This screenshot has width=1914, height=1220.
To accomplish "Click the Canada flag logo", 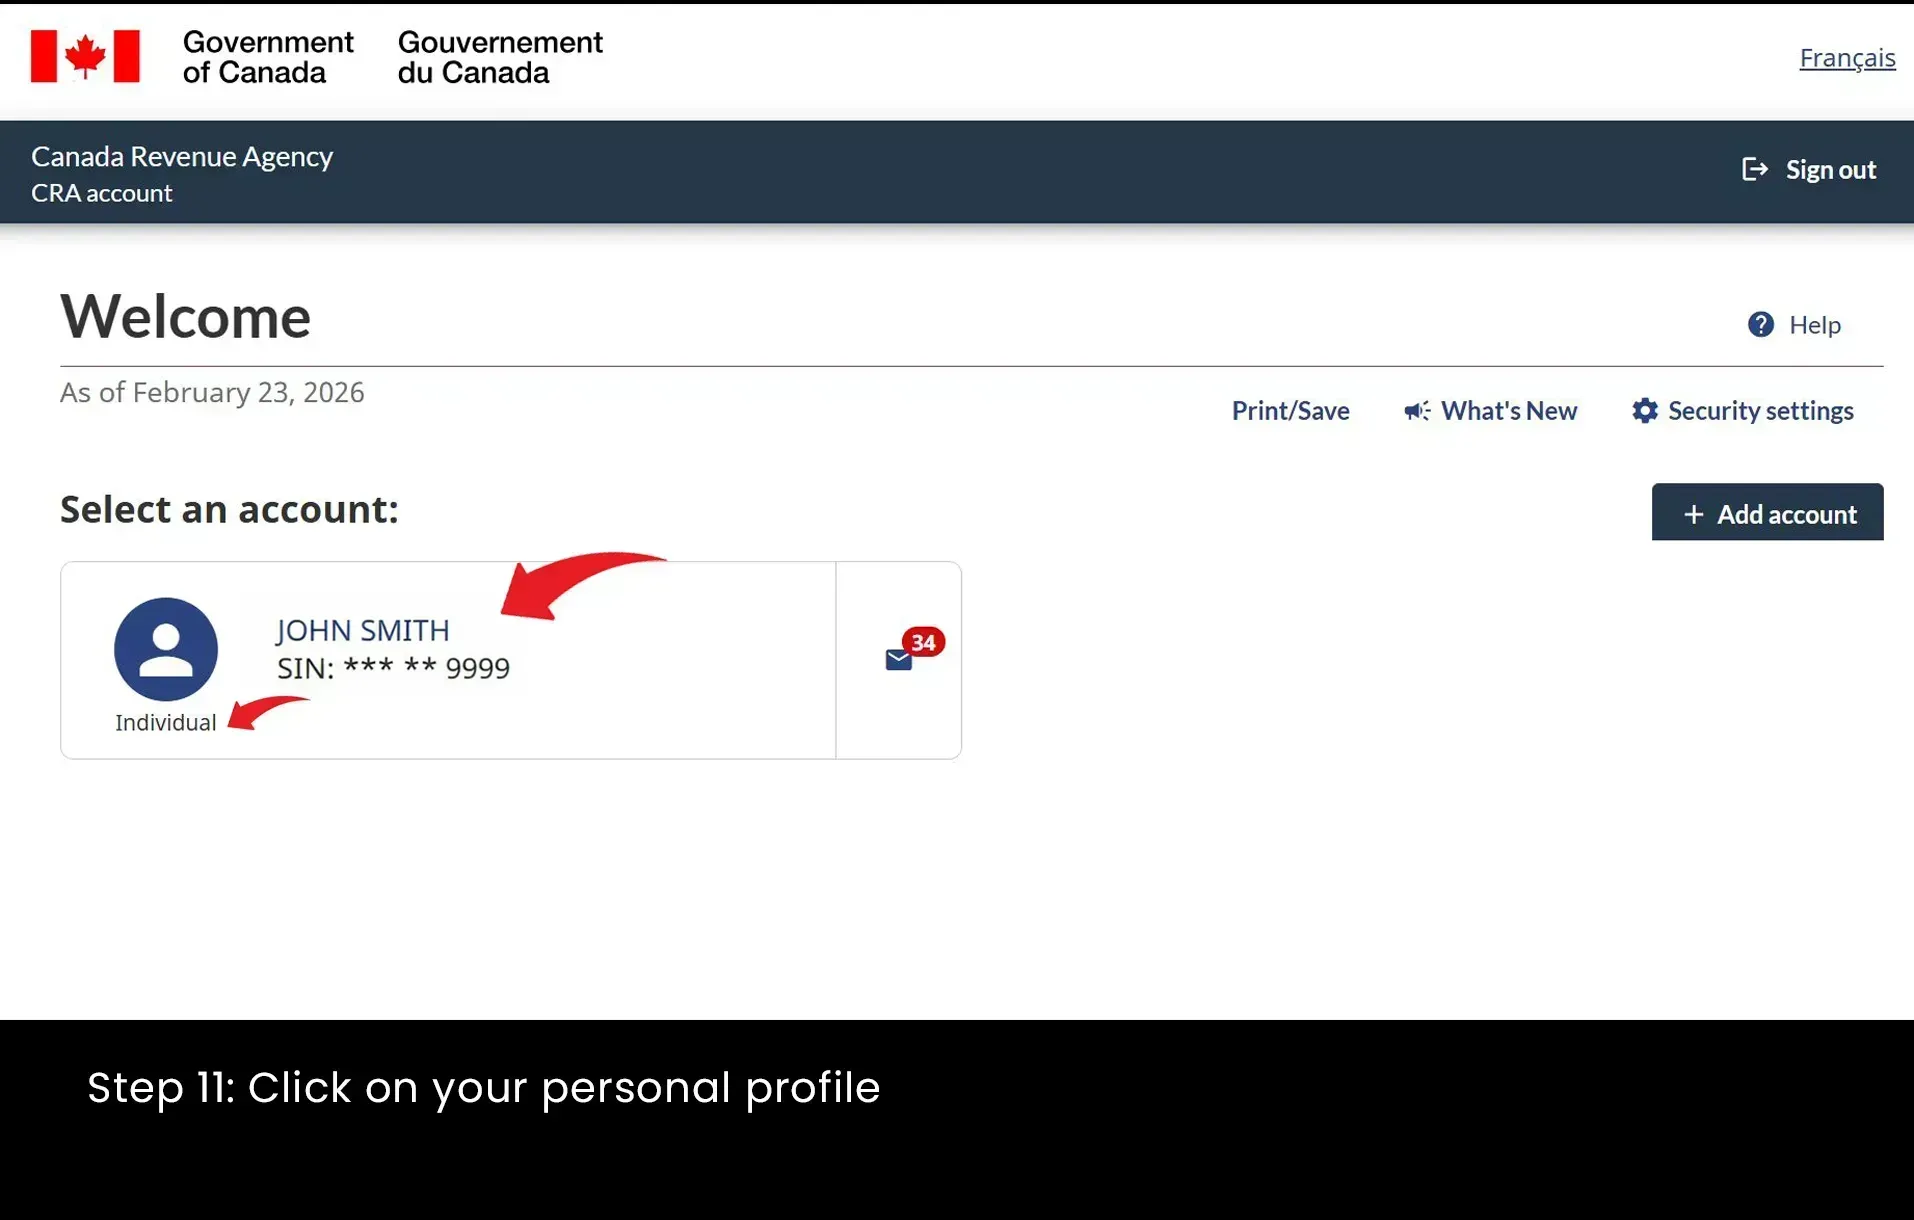I will [85, 56].
